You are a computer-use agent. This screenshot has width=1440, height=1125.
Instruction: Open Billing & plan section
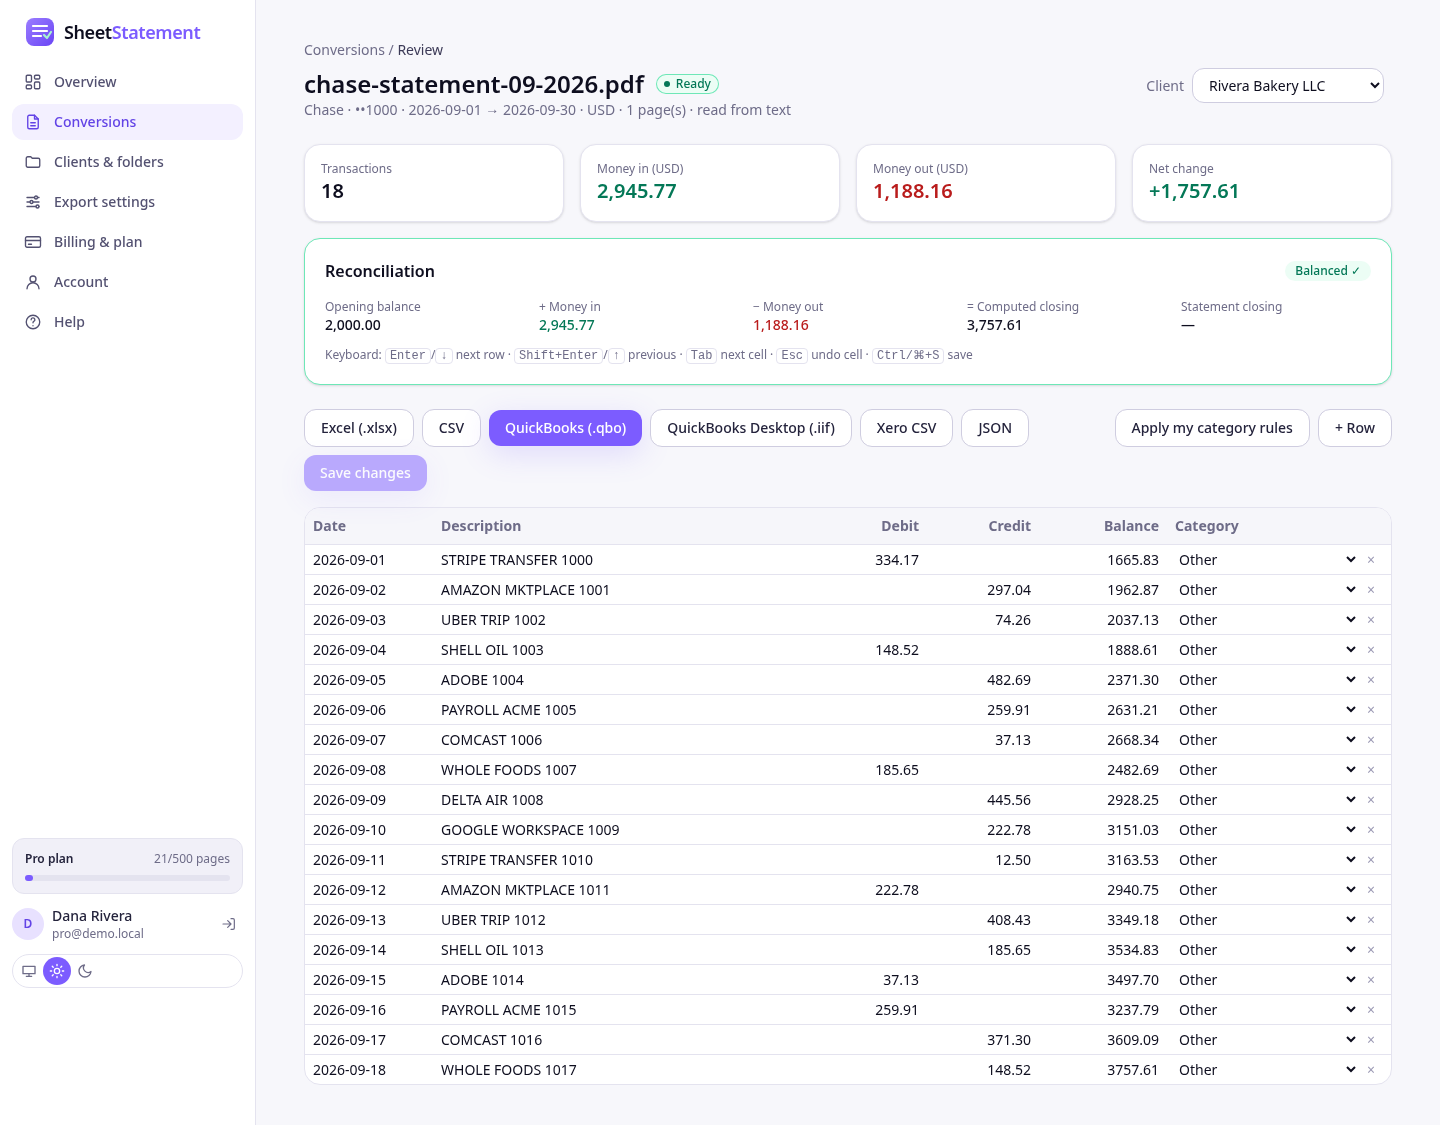click(x=127, y=242)
